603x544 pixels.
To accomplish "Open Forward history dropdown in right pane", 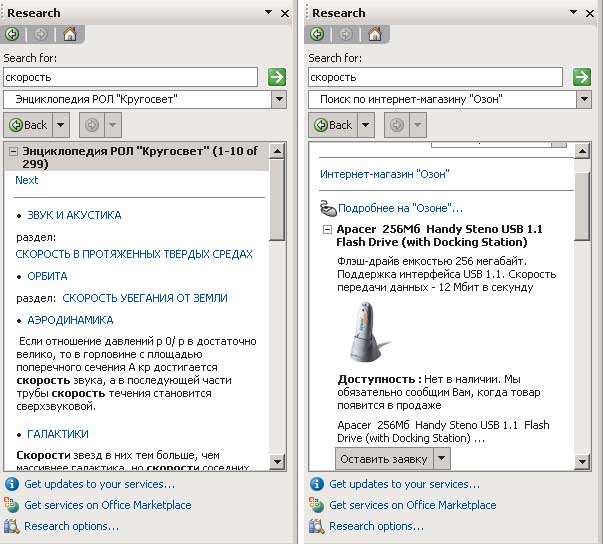I will click(418, 125).
